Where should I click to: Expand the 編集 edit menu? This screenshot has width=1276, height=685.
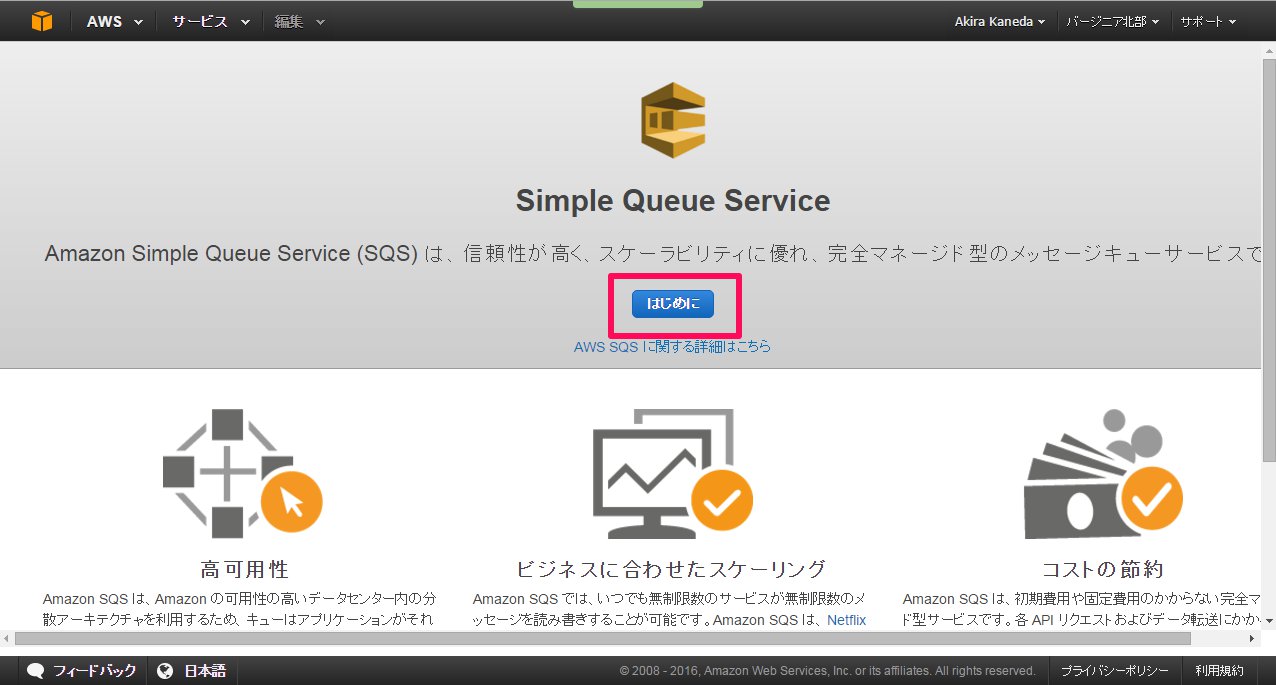pyautogui.click(x=300, y=21)
